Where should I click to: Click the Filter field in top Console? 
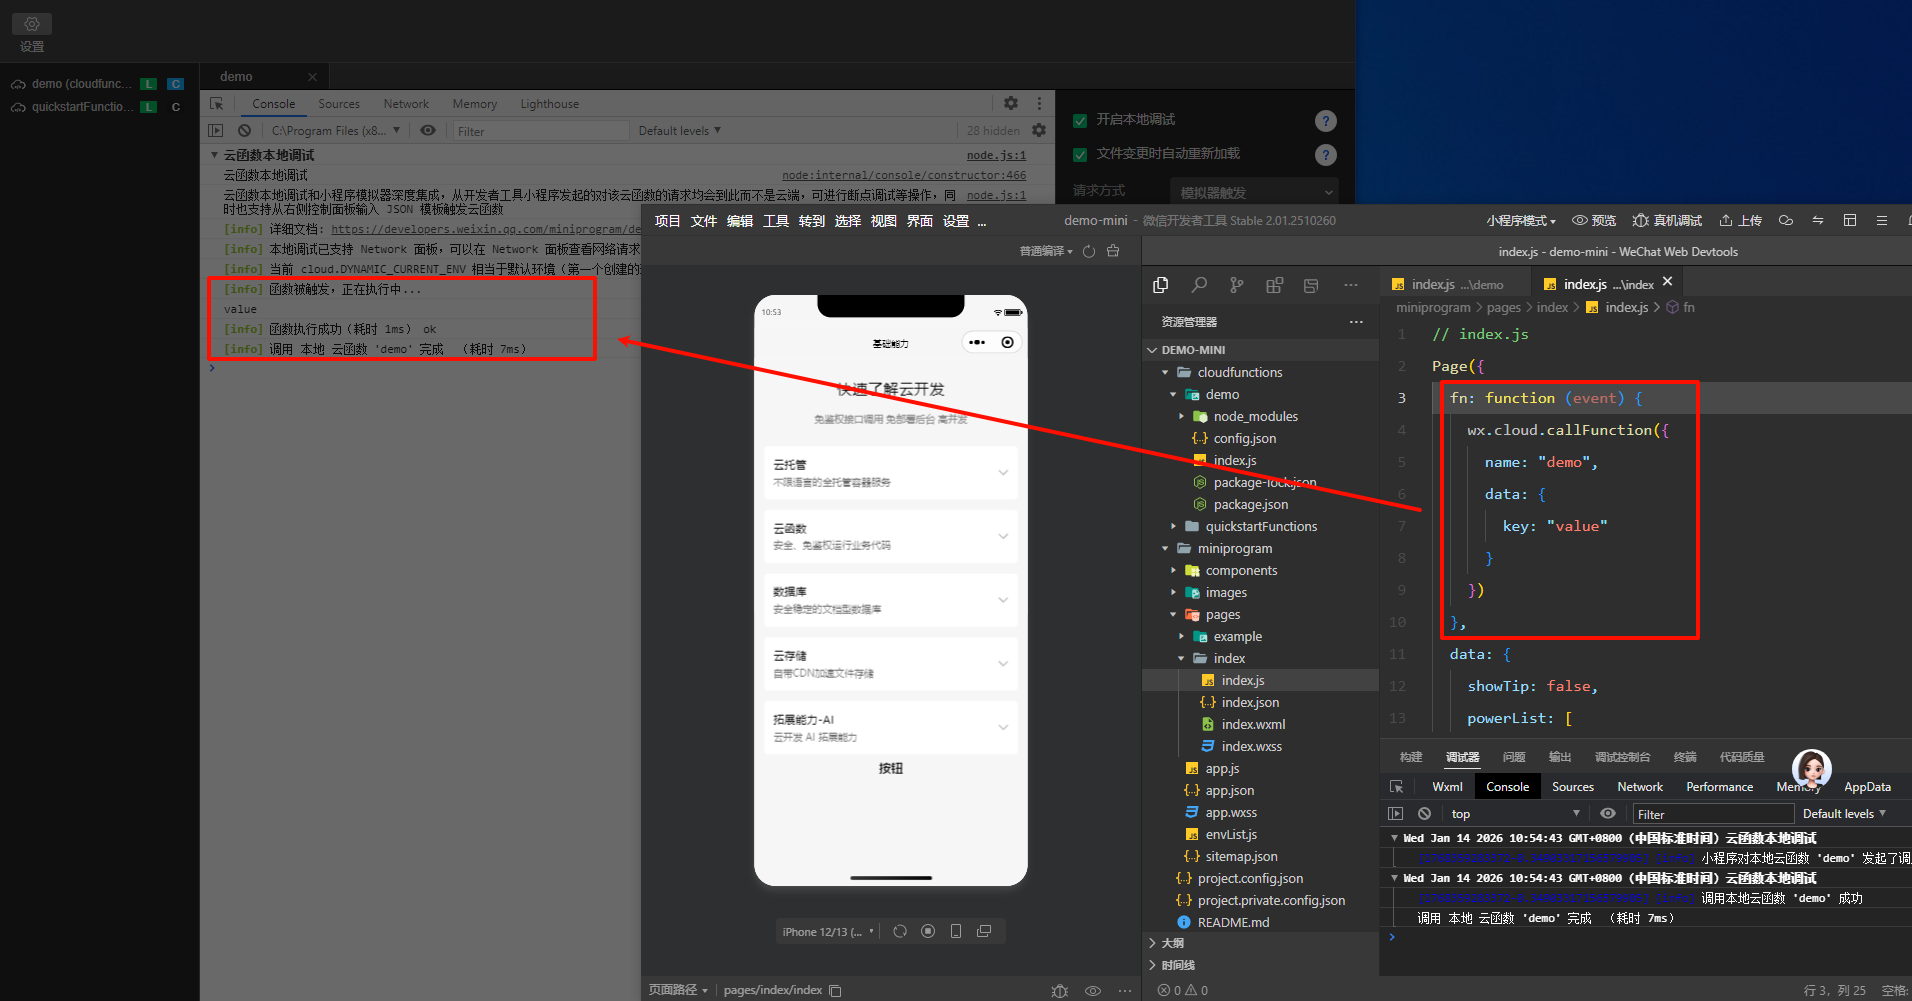(x=540, y=131)
